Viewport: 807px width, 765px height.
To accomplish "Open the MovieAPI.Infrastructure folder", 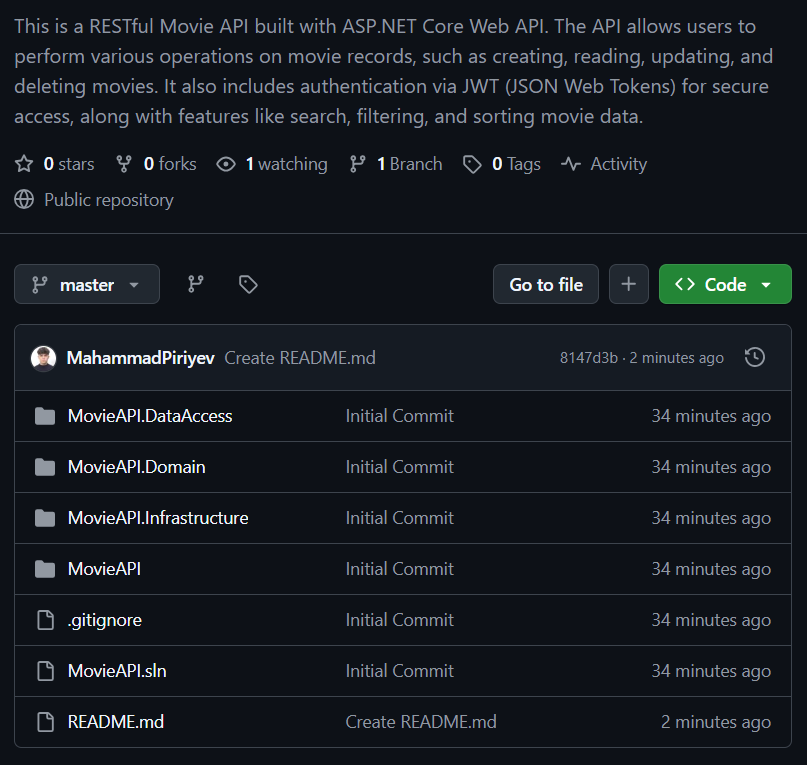I will coord(158,518).
